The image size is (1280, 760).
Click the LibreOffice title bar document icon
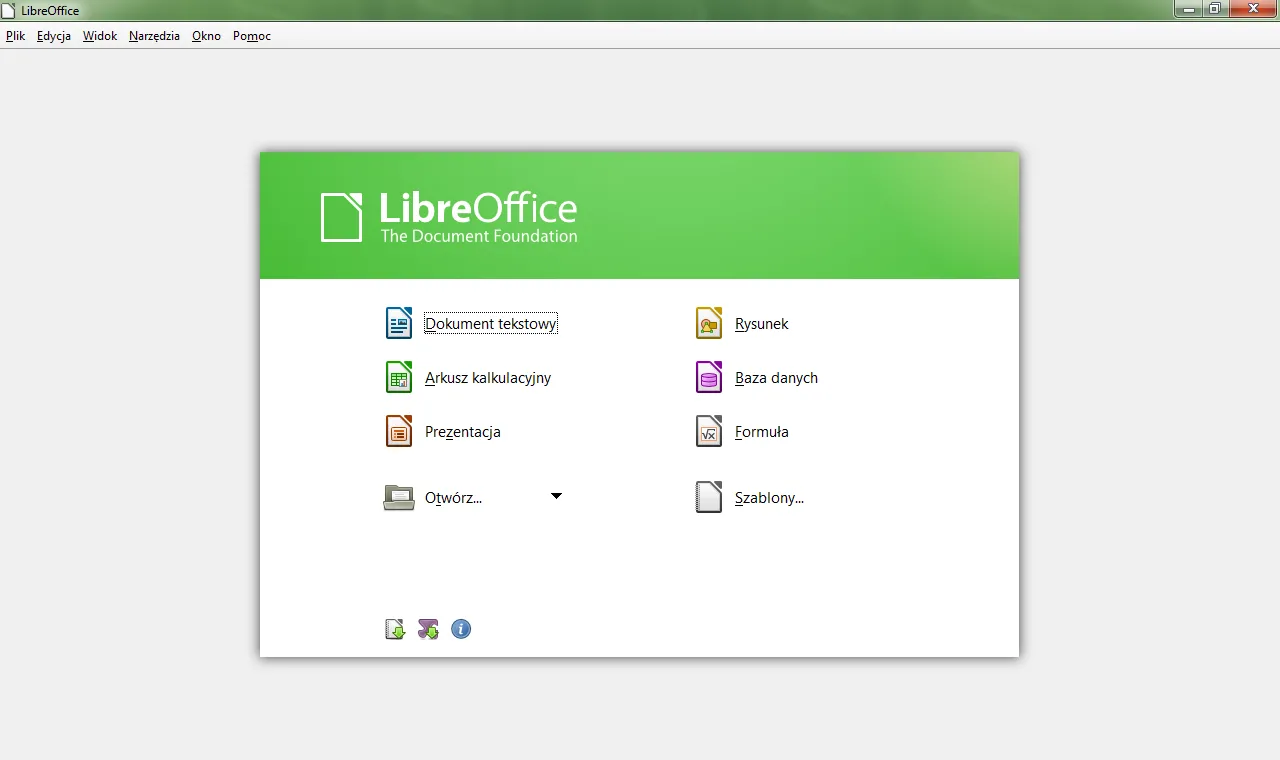(x=9, y=10)
